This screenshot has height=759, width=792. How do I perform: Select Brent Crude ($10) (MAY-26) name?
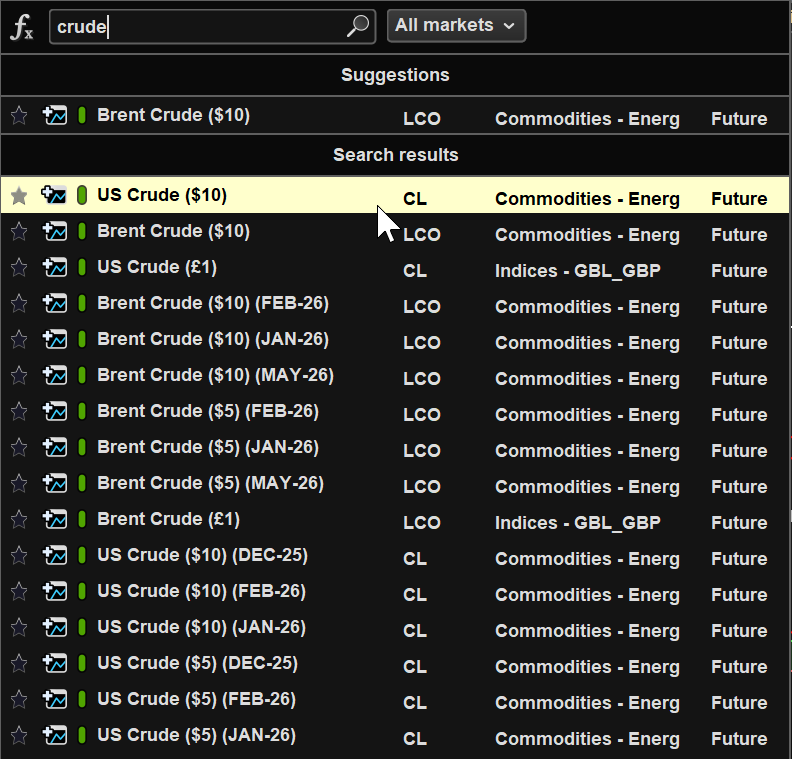point(215,375)
